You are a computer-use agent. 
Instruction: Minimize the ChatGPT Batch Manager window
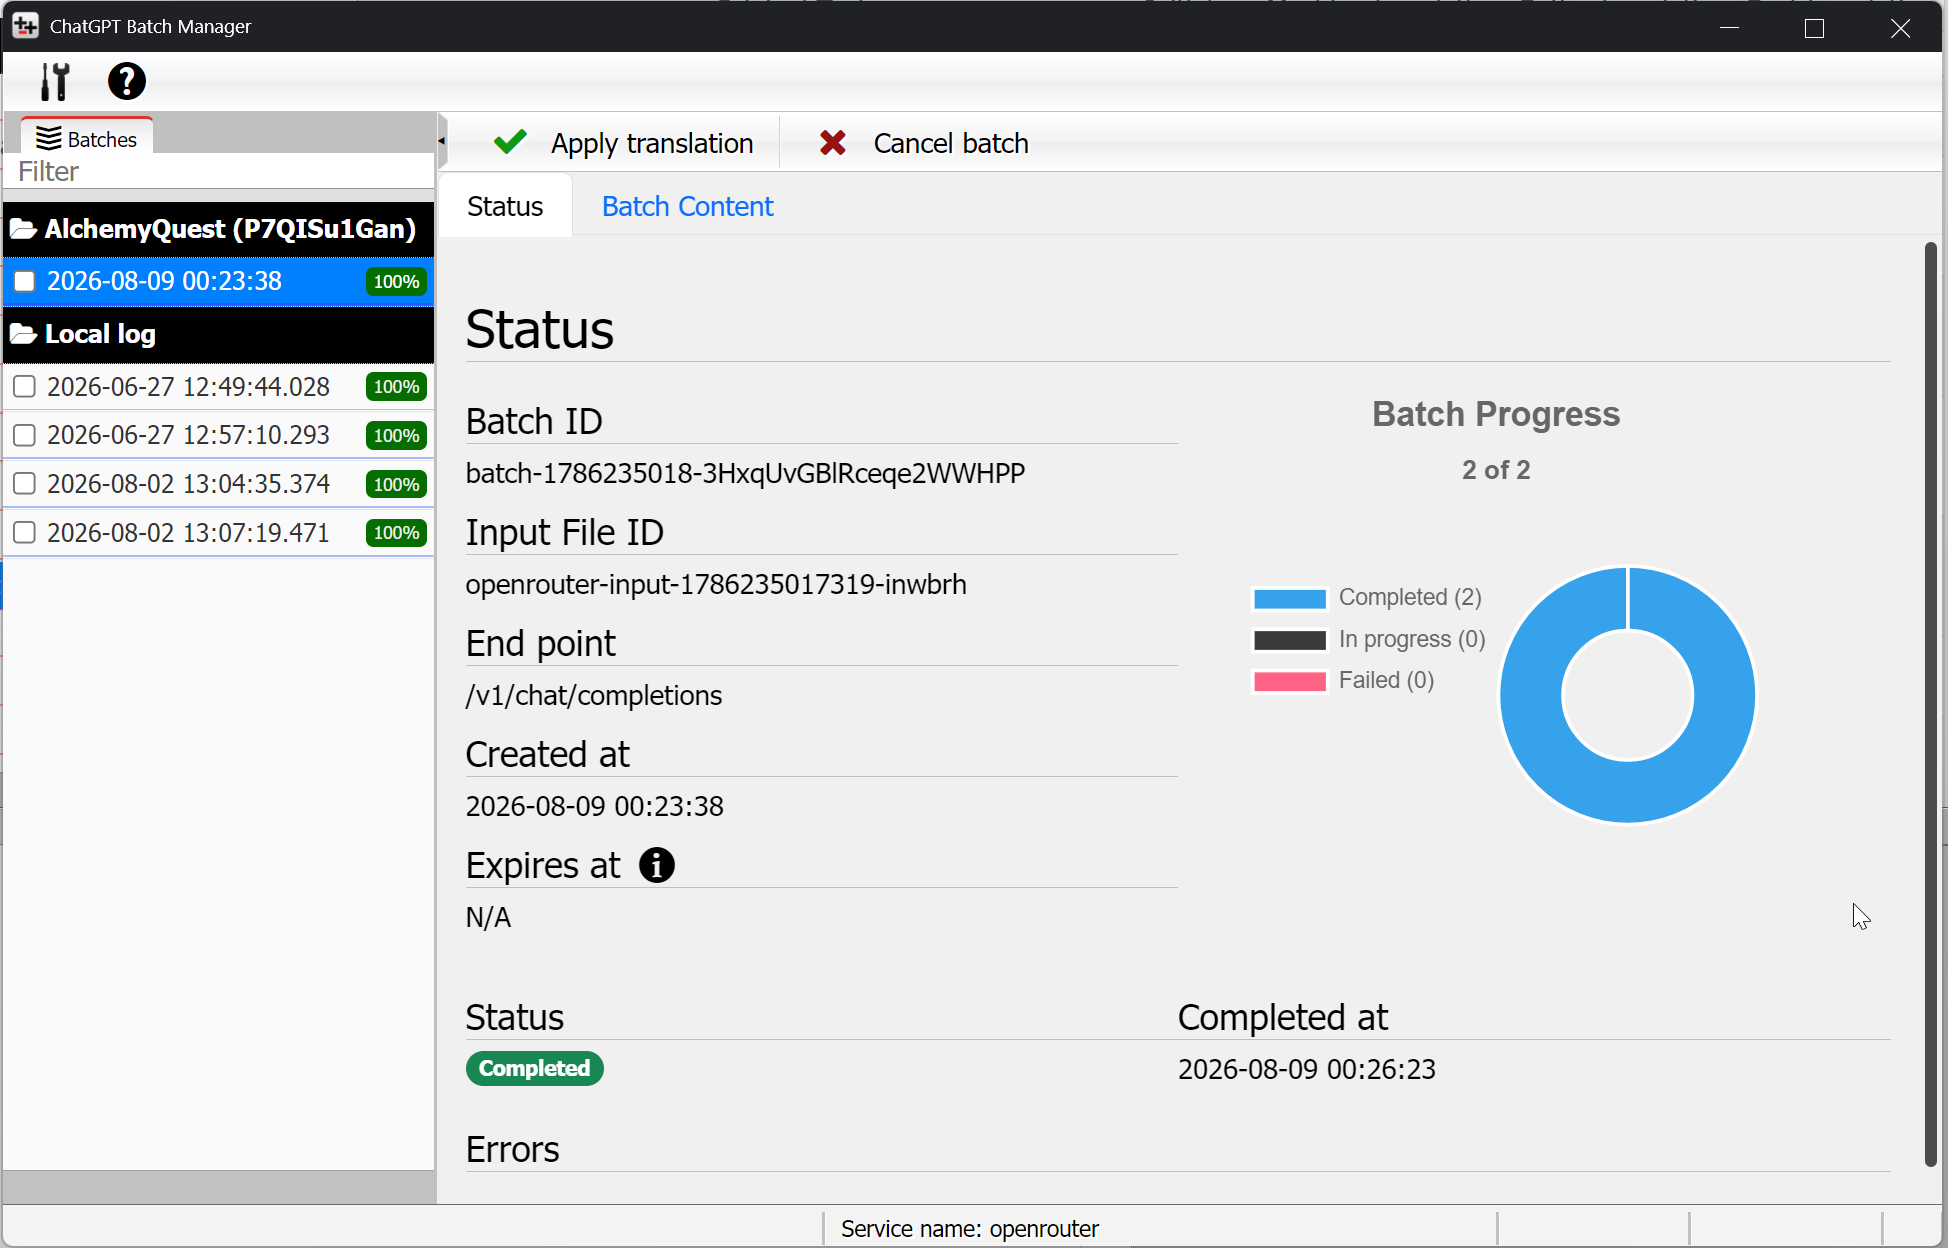[1730, 27]
